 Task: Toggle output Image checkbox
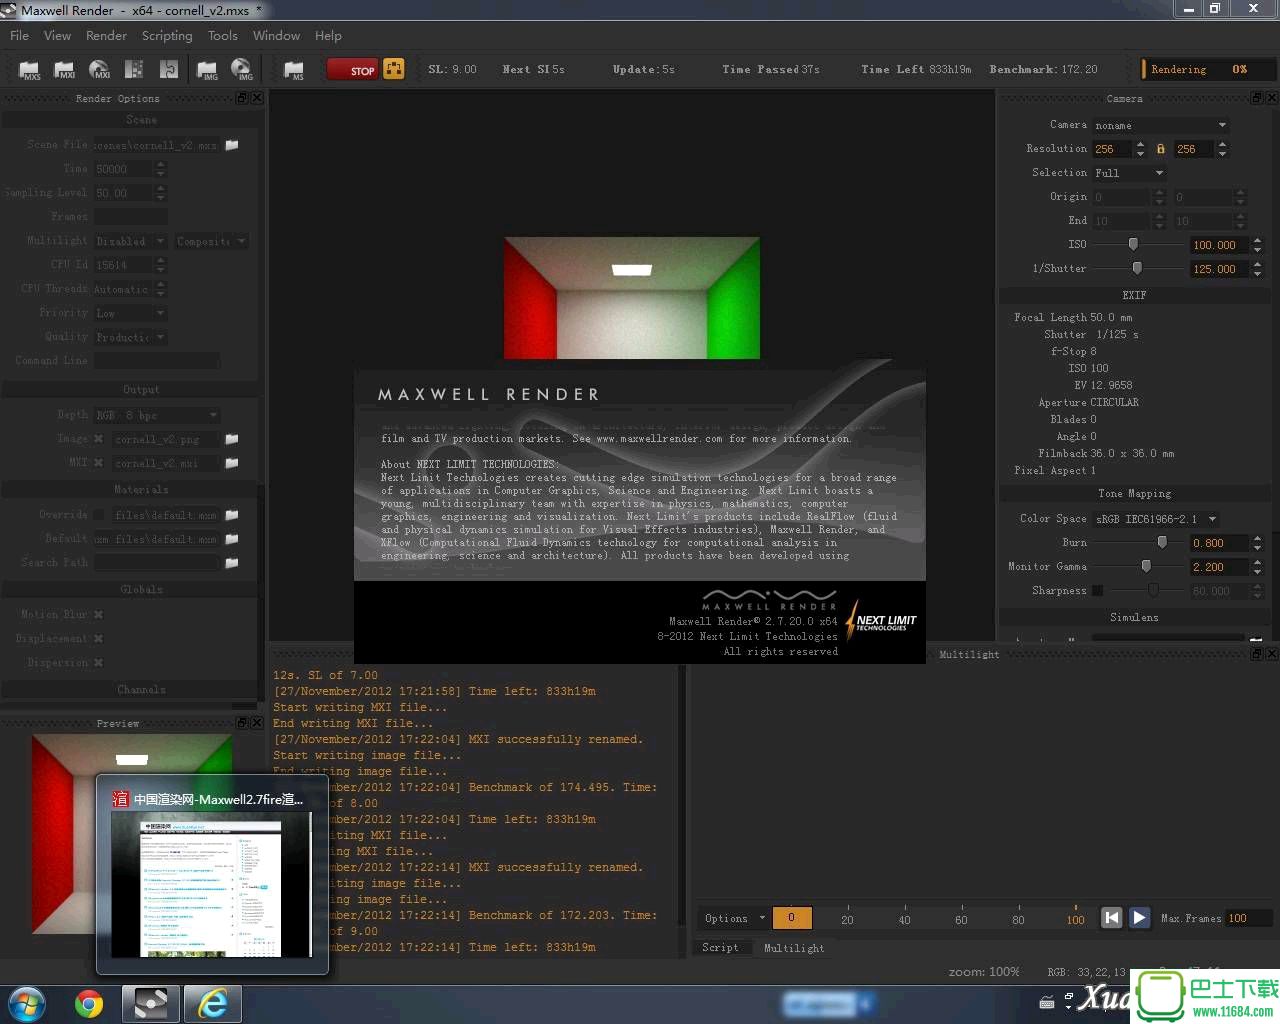99,439
